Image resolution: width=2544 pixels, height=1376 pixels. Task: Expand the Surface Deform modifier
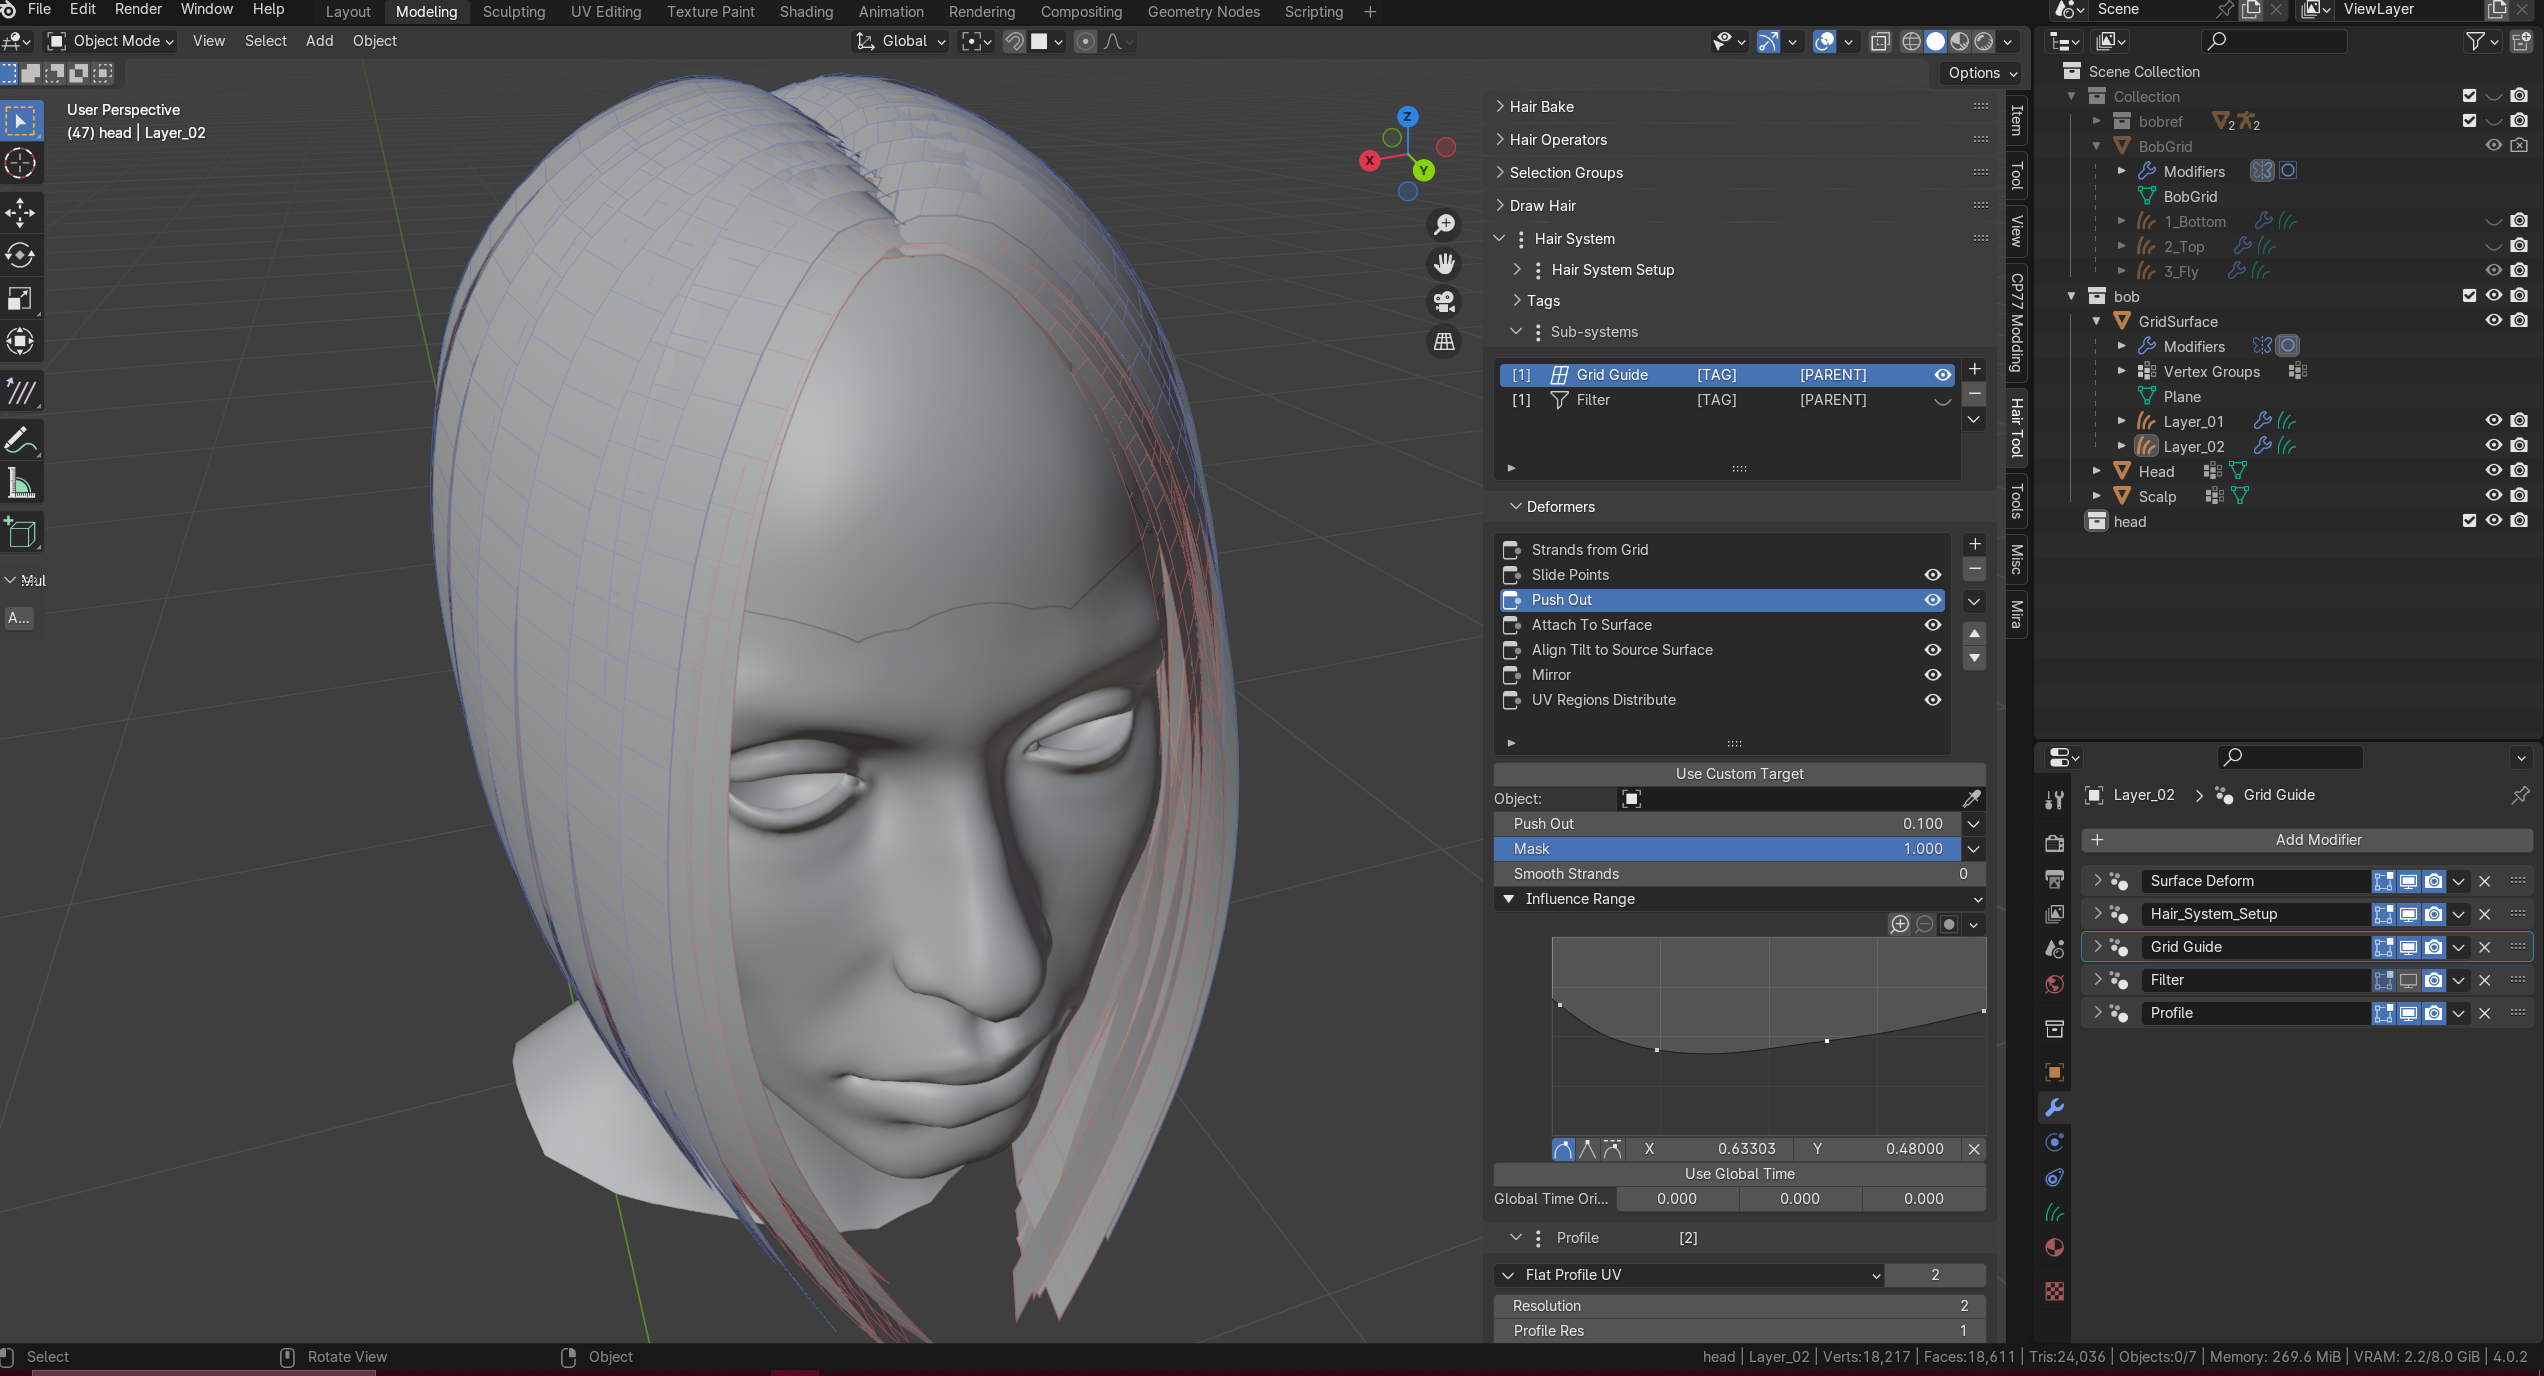click(x=2098, y=881)
